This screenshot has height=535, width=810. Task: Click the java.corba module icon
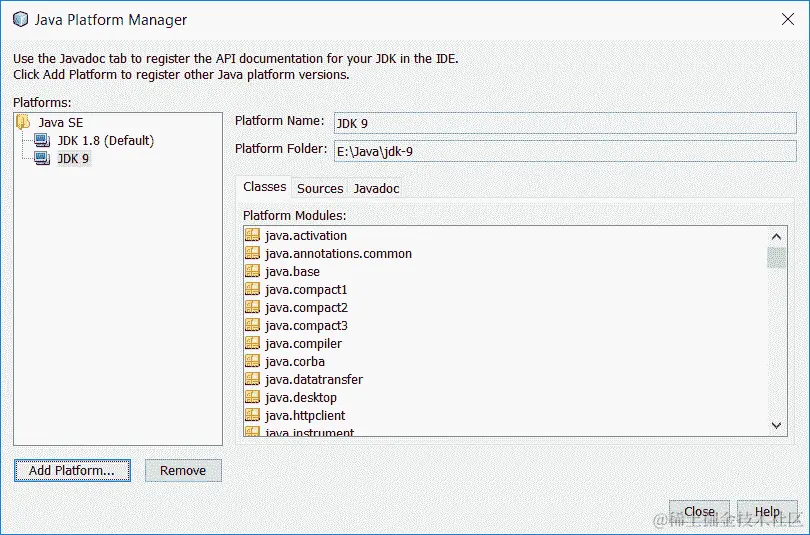[252, 361]
